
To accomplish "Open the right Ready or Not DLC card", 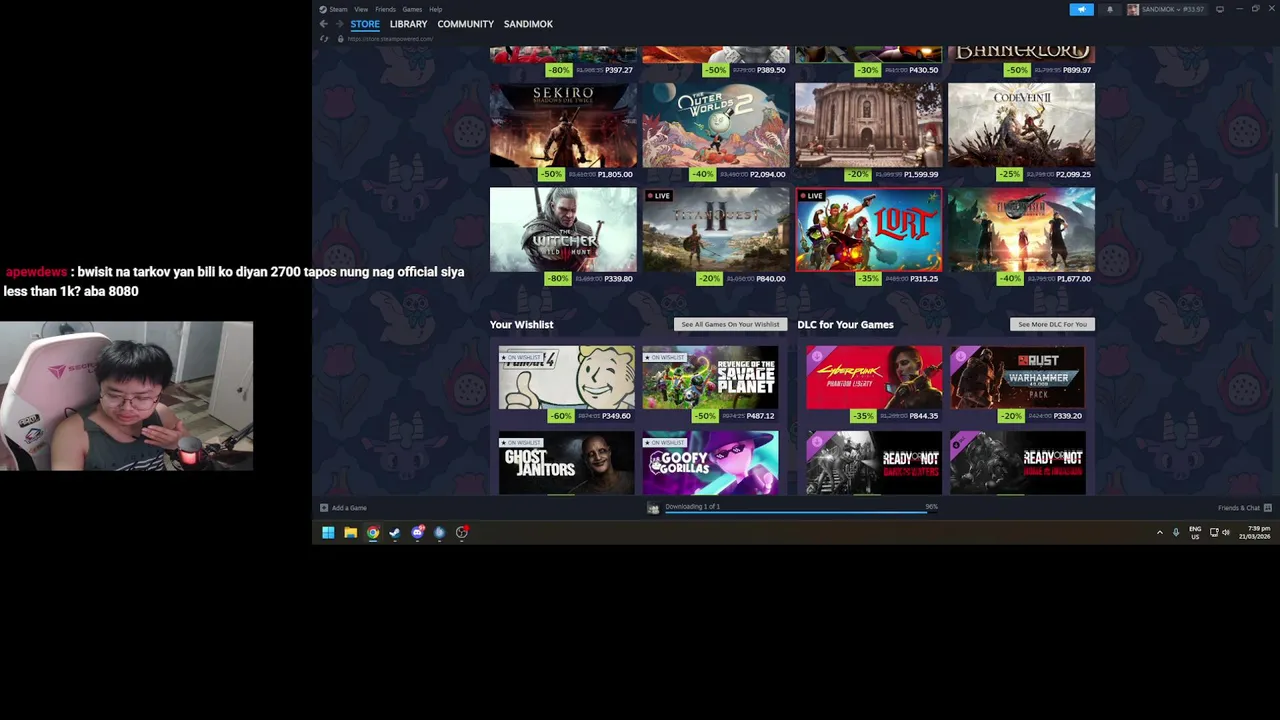I will click(1017, 463).
